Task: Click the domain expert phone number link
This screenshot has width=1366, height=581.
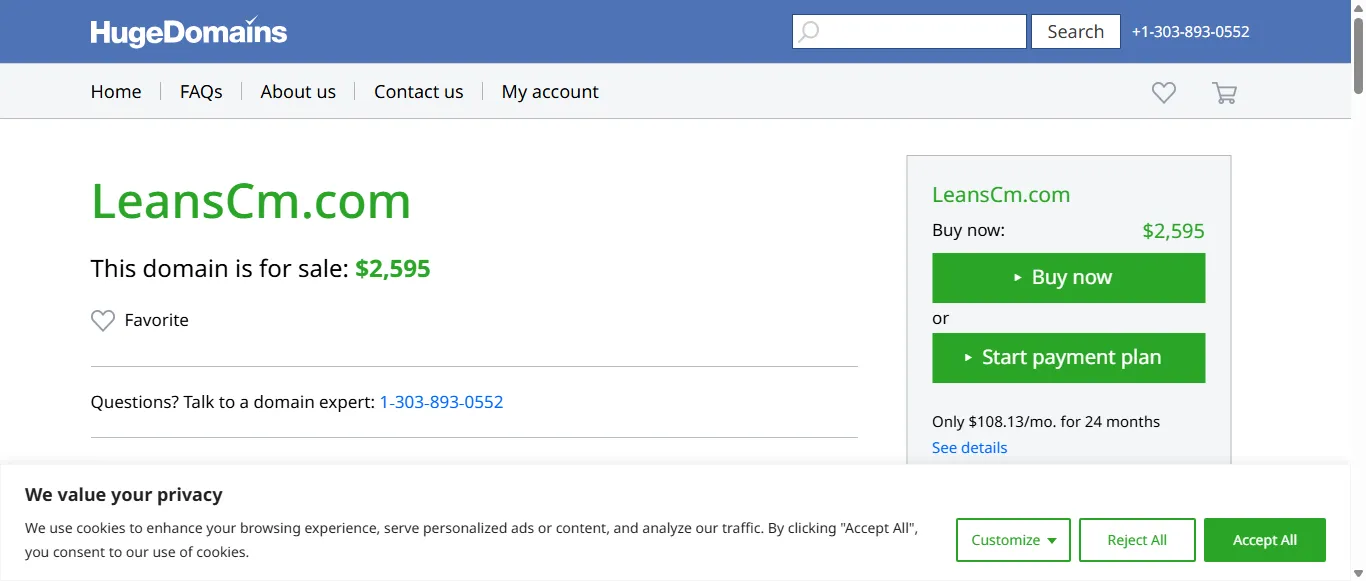Action: click(441, 402)
